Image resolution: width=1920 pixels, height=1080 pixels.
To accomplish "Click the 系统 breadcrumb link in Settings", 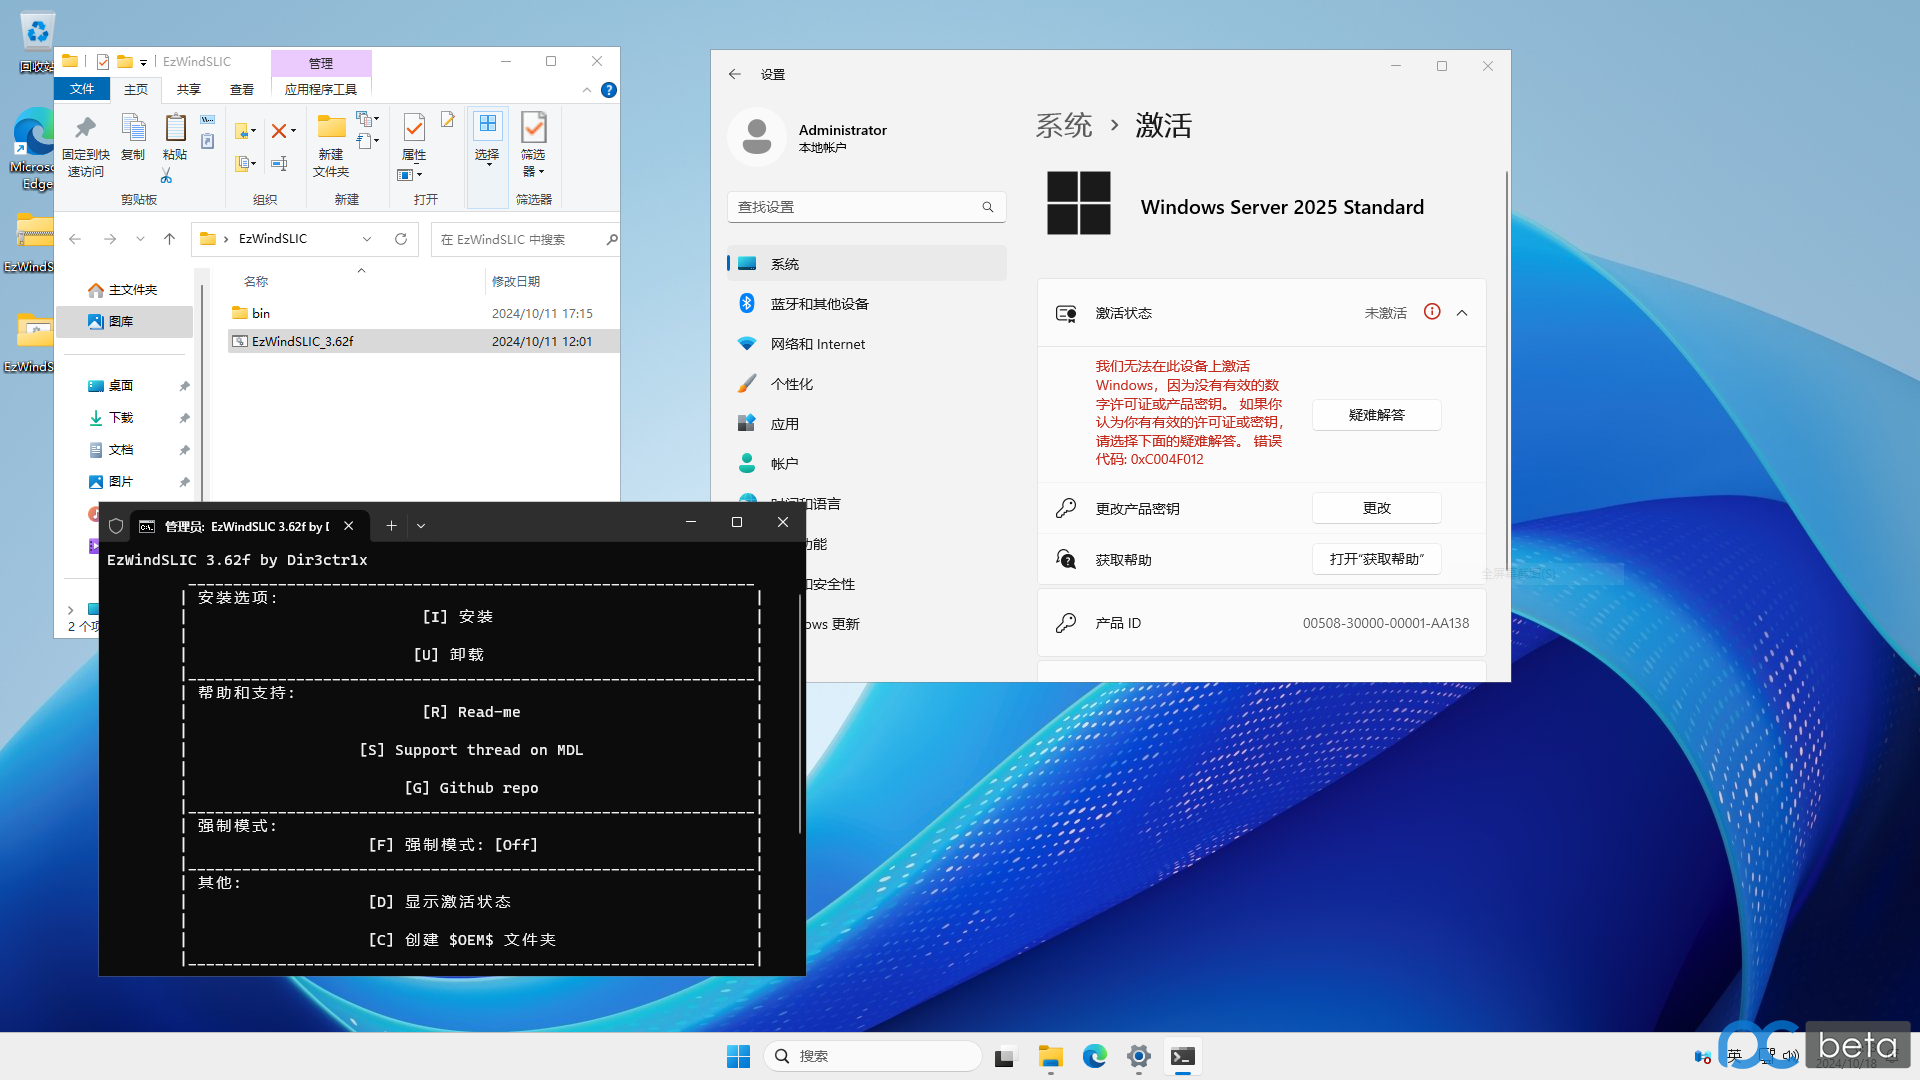I will pyautogui.click(x=1063, y=126).
